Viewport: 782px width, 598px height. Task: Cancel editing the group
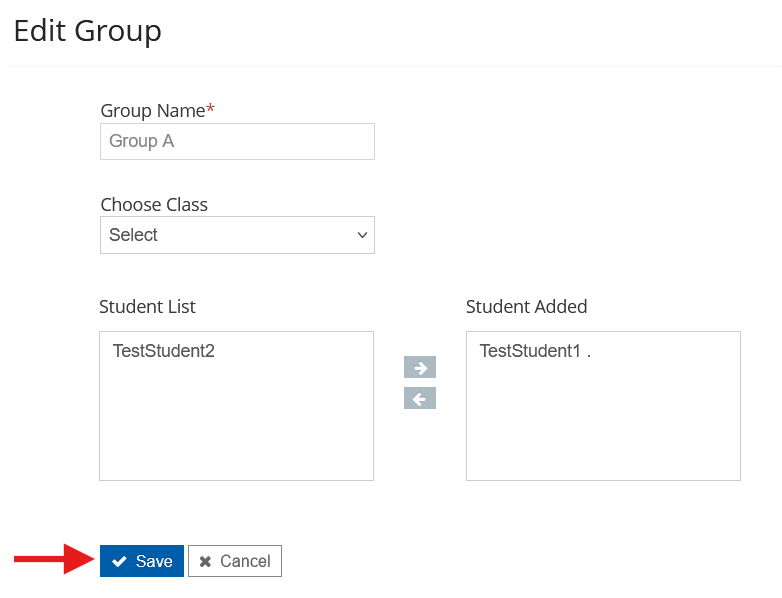[x=235, y=561]
